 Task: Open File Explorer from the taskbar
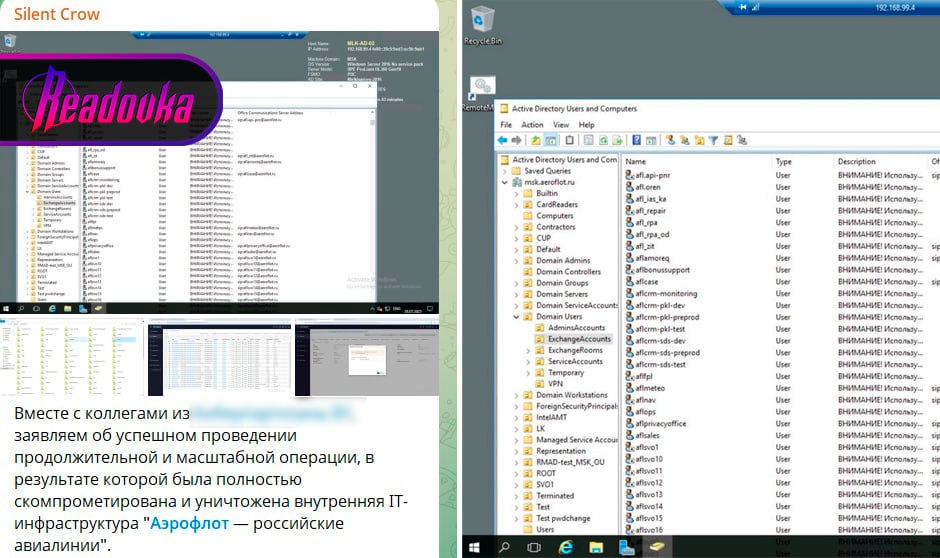pyautogui.click(x=595, y=548)
